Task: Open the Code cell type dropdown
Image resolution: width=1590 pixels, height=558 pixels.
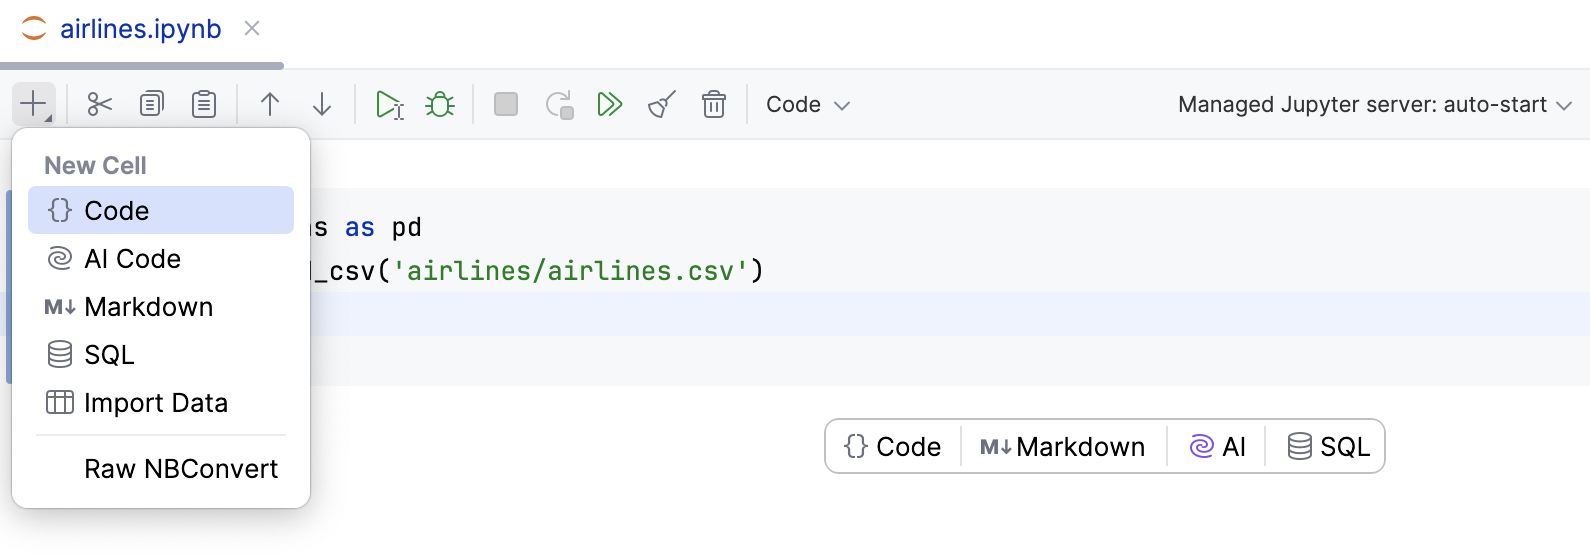Action: coord(807,105)
